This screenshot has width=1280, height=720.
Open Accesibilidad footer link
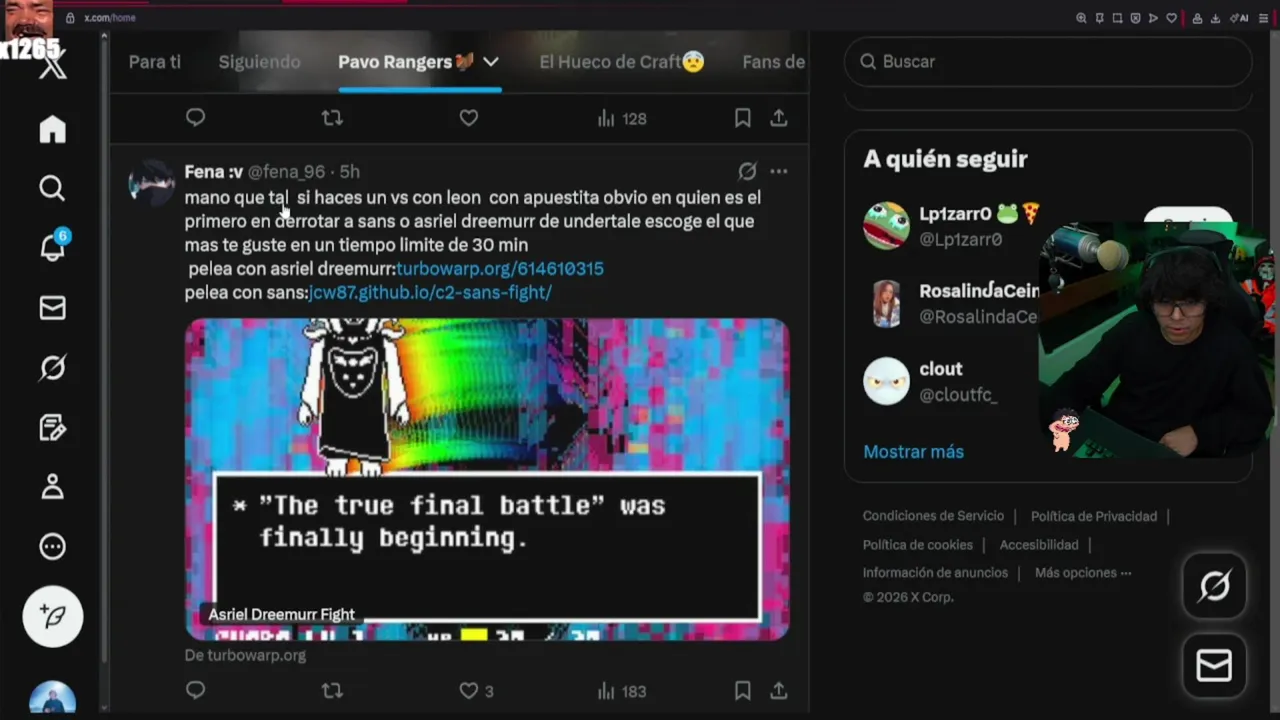tap(1039, 545)
